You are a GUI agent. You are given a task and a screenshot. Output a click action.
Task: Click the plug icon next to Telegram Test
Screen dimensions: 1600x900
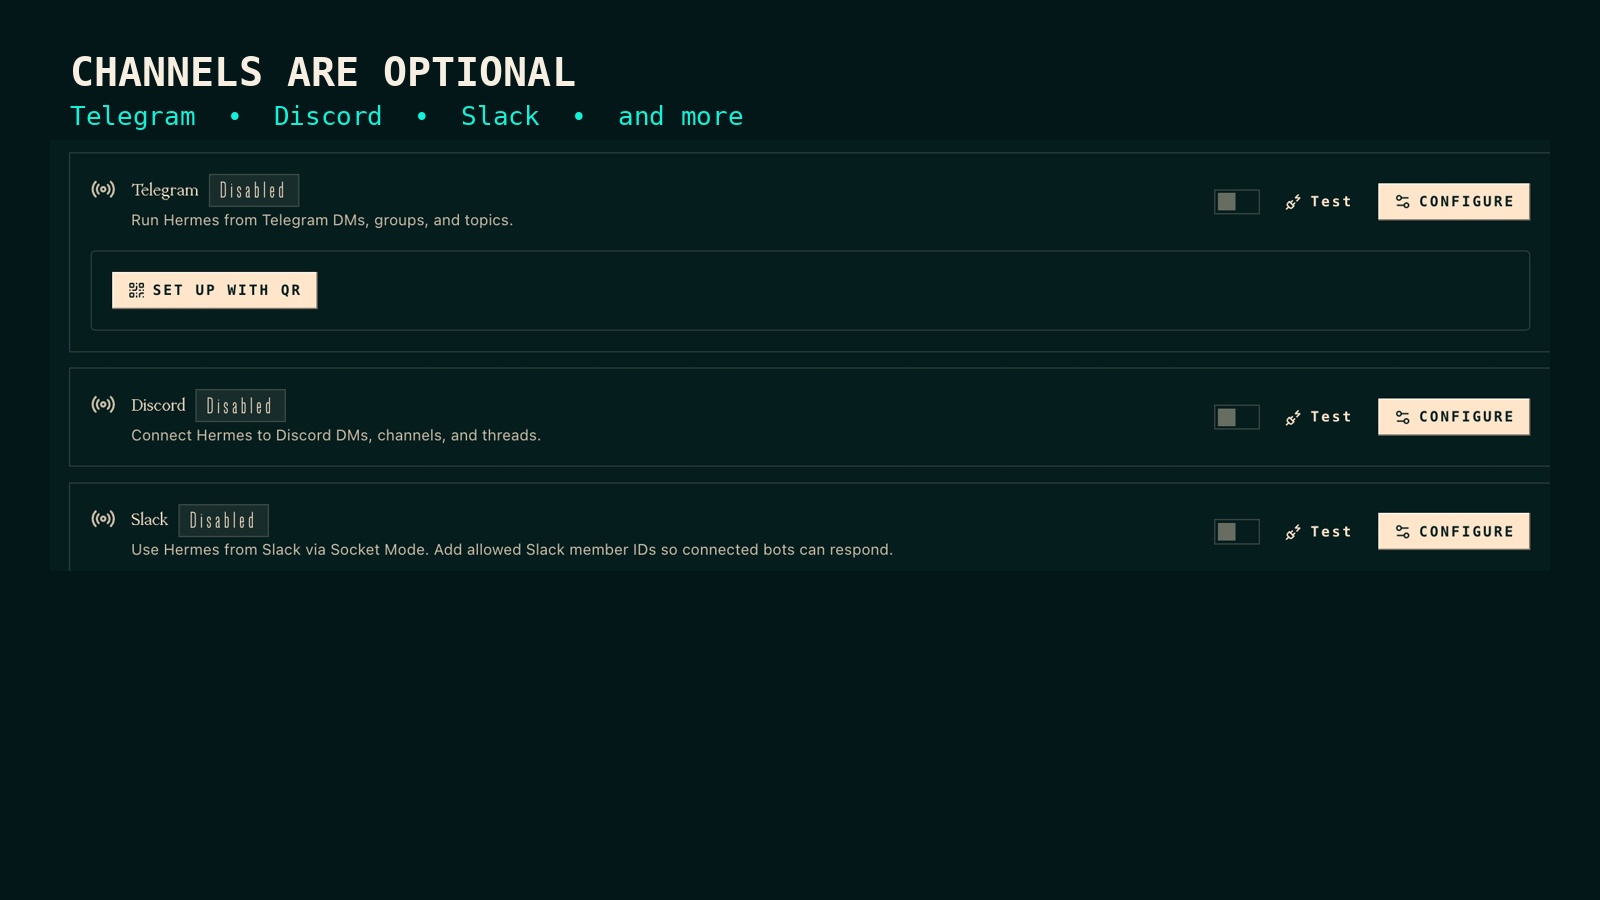pos(1293,202)
